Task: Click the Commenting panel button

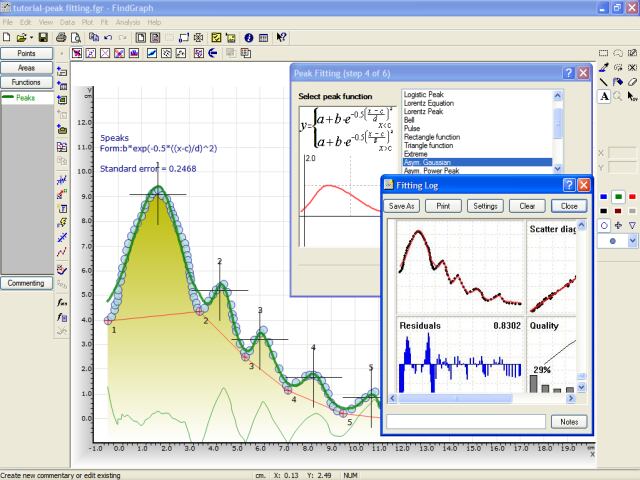Action: [27, 283]
